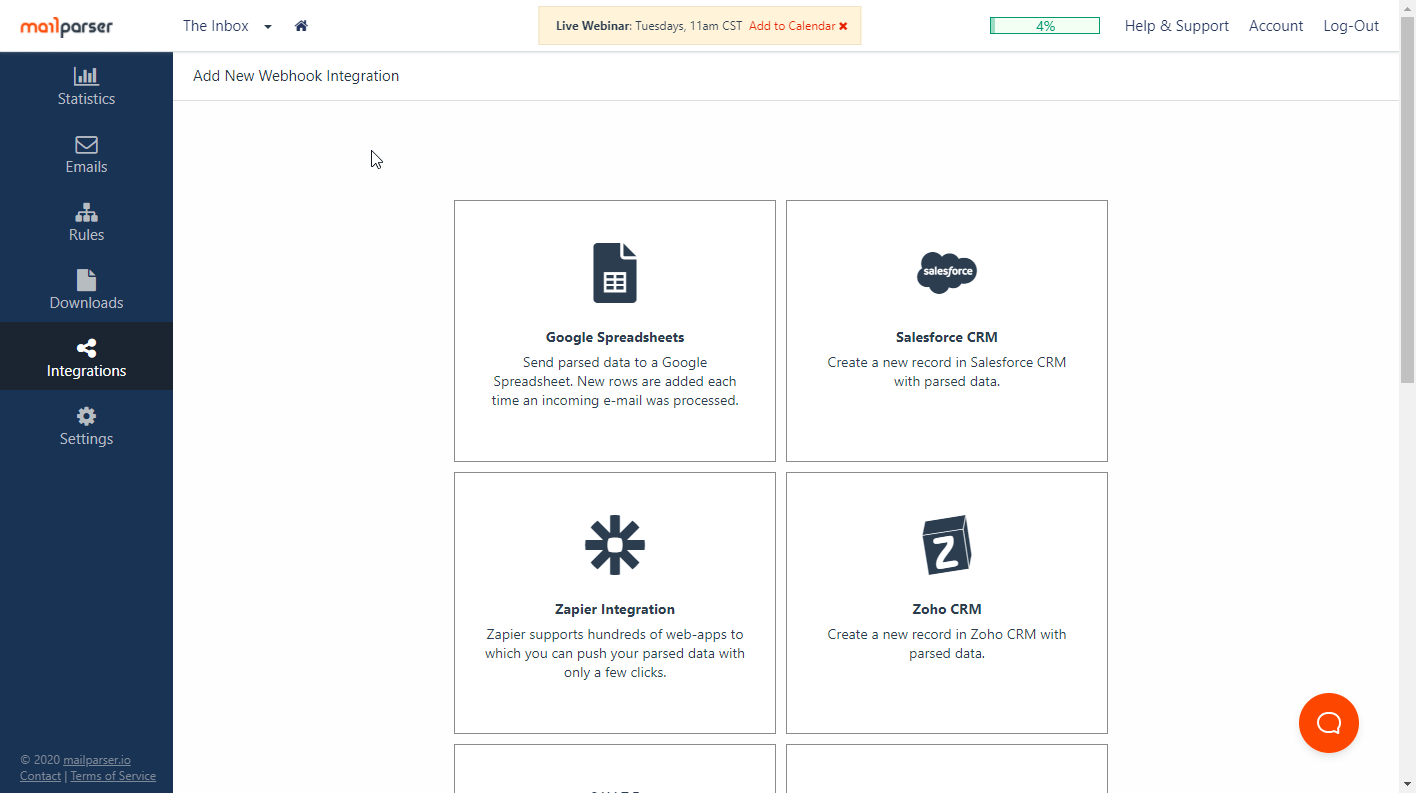
Task: Click the Live Webinar announcement text
Action: pyautogui.click(x=649, y=26)
